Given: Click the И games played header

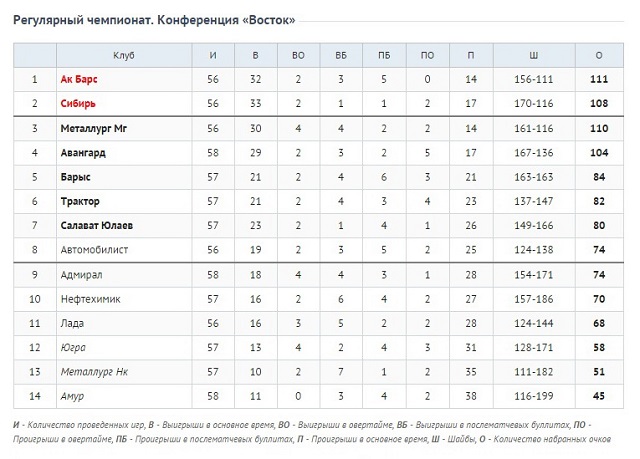Looking at the screenshot, I should point(213,55).
